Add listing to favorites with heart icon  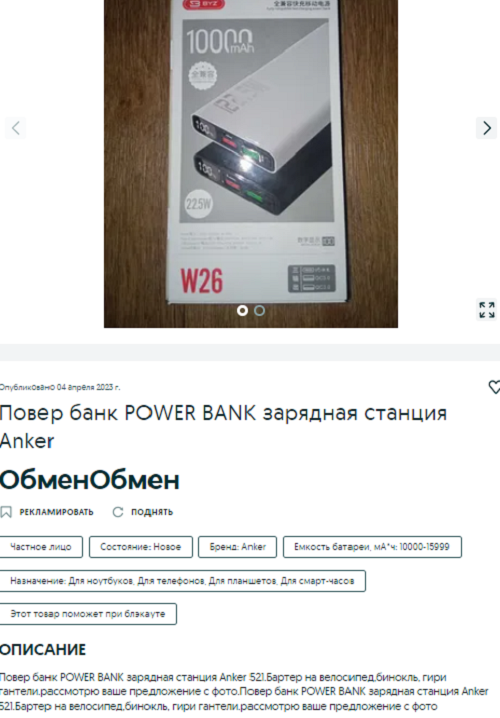pos(494,387)
